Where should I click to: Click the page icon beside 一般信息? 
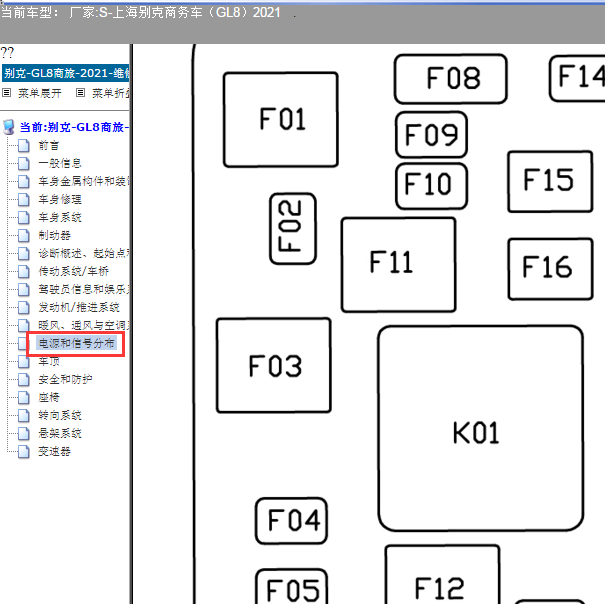click(24, 163)
